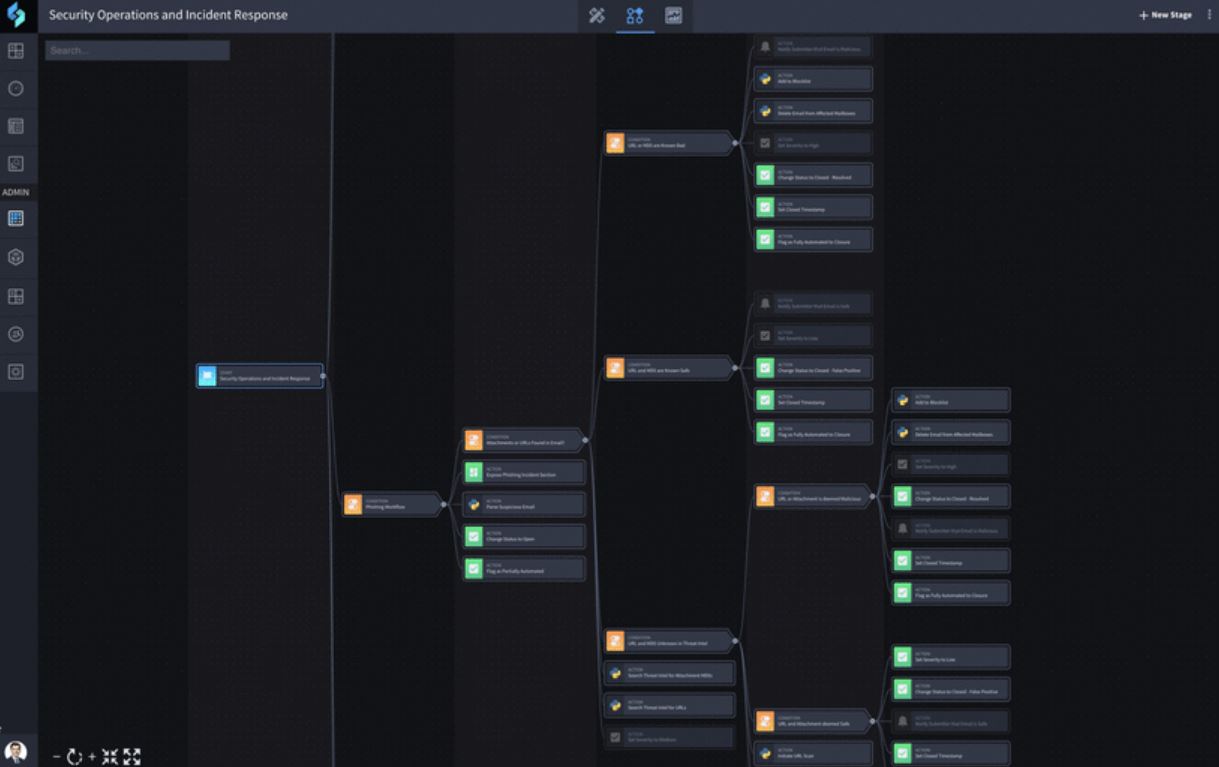1219x767 pixels.
Task: Select dimmed Notify Submitter that Email is Safe under Known Safe
Action: click(x=813, y=303)
